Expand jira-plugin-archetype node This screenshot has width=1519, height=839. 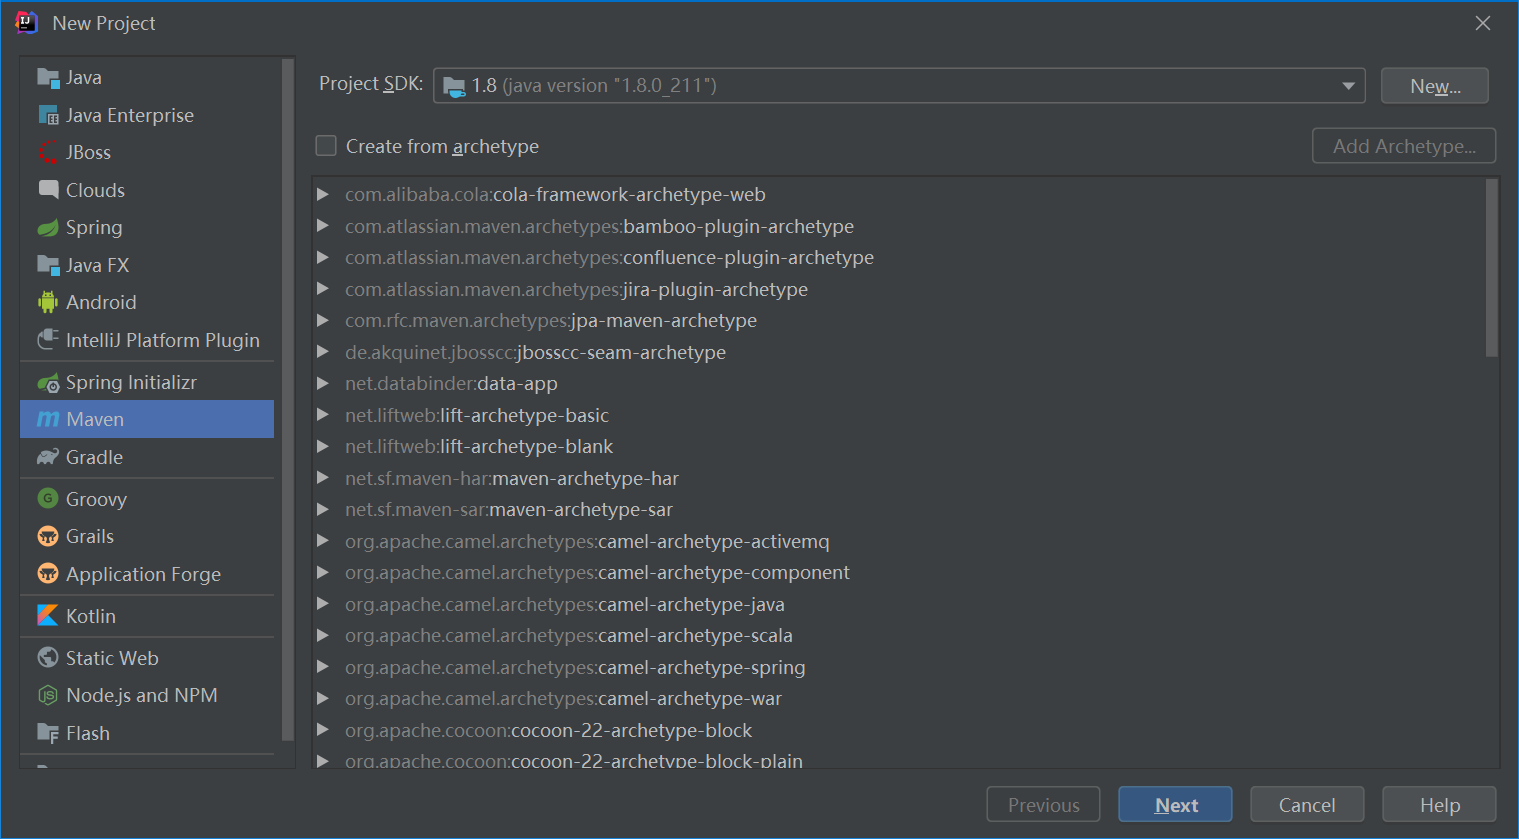coord(323,289)
